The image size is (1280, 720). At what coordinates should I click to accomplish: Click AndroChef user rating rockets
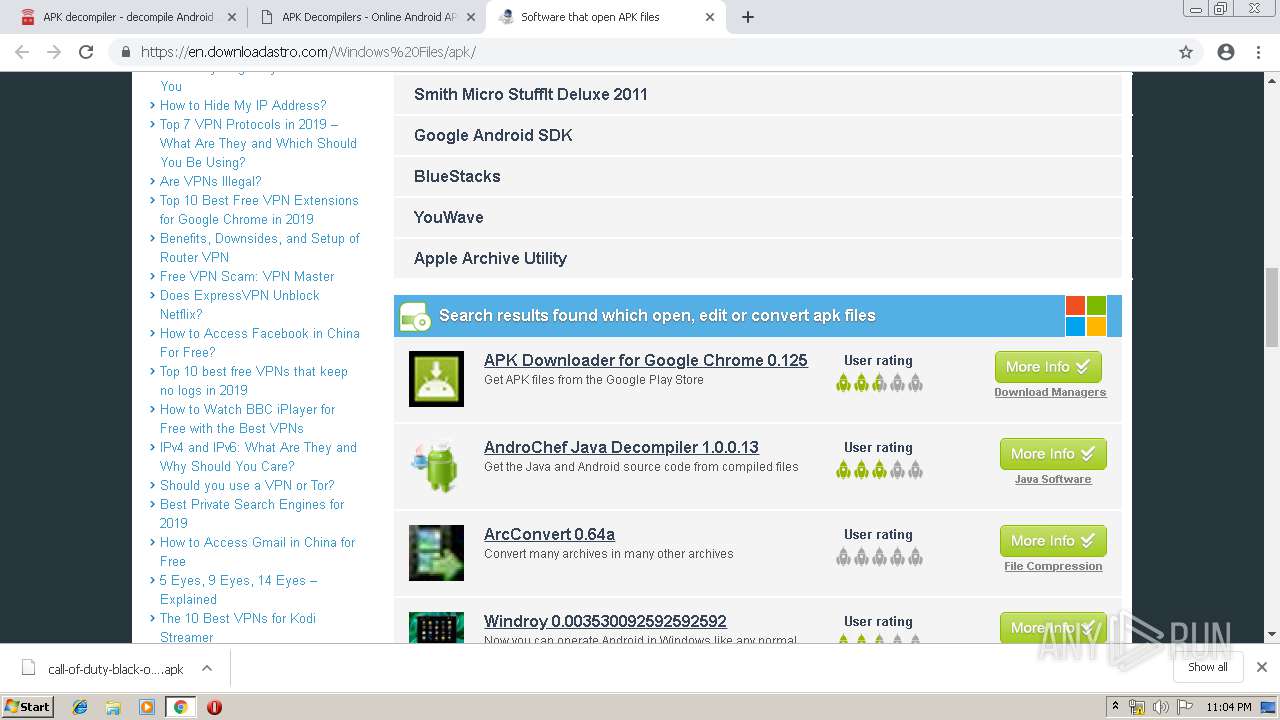pyautogui.click(x=879, y=470)
